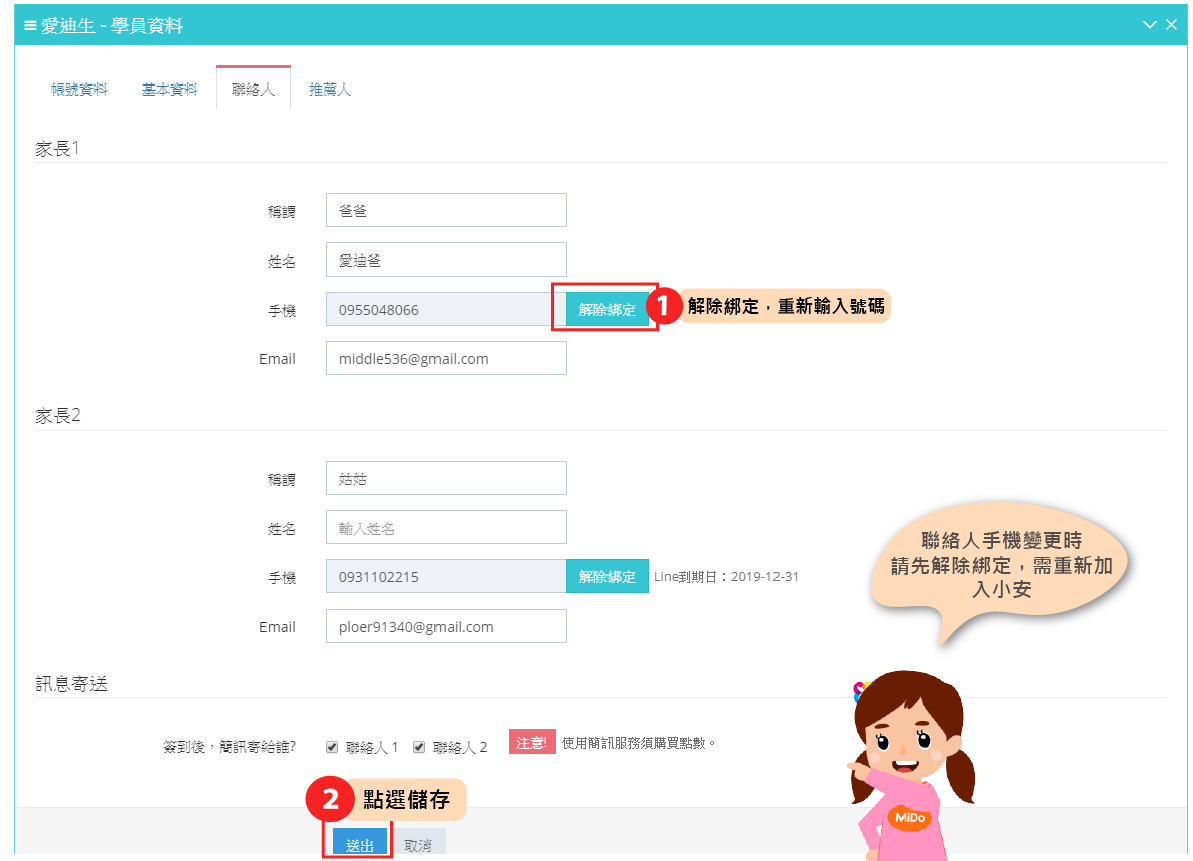This screenshot has width=1193, height=861.
Task: Click 解除綁定 button for 家長1 phone
Action: [607, 309]
